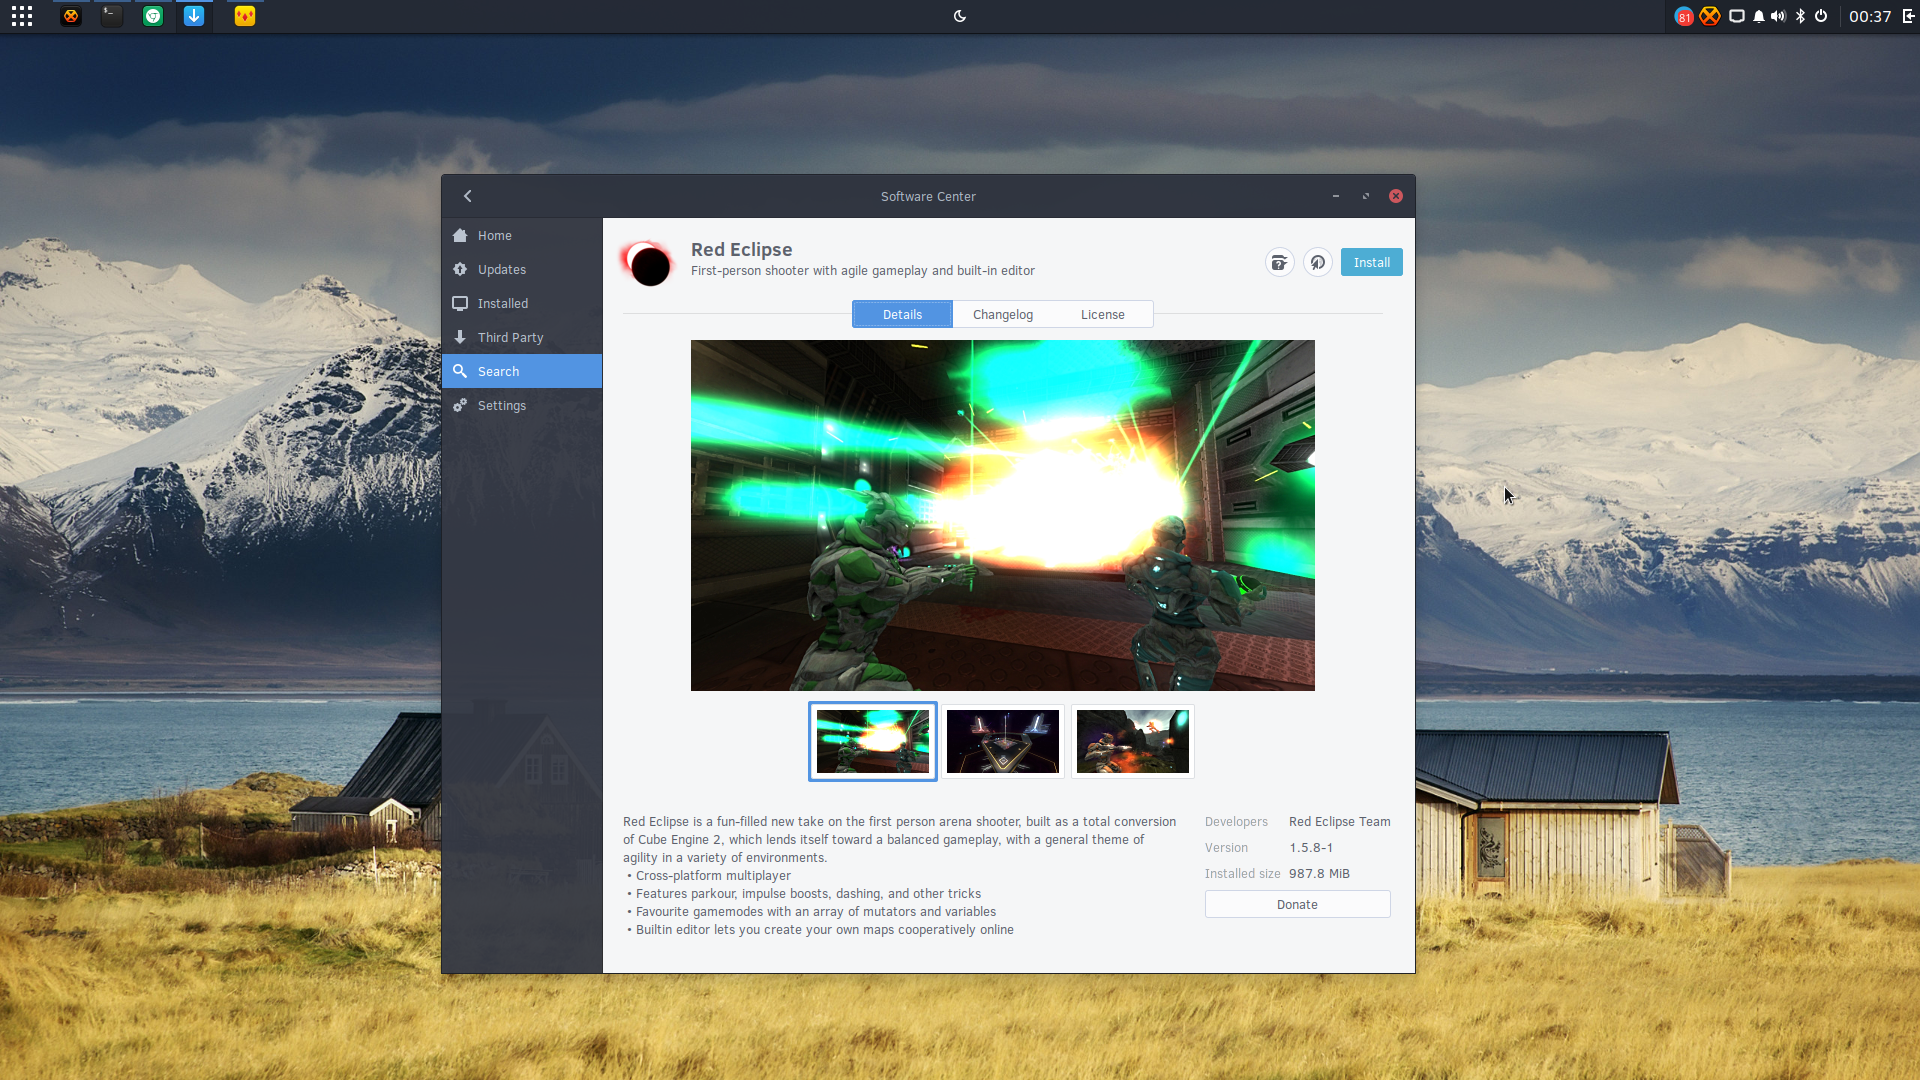Screen dimensions: 1920x1080
Task: Click the version 1.5.8-1 value
Action: (x=1310, y=847)
